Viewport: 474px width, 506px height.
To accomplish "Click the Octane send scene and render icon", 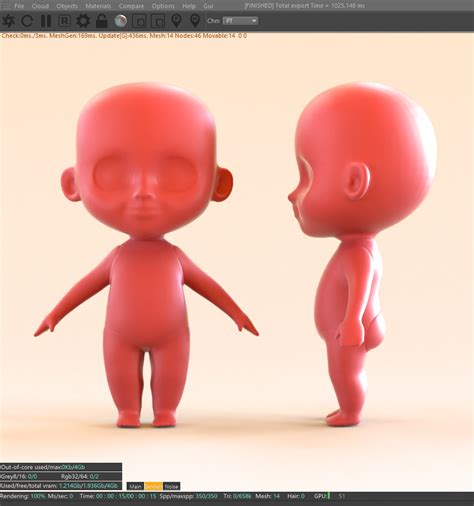I will [x=9, y=21].
